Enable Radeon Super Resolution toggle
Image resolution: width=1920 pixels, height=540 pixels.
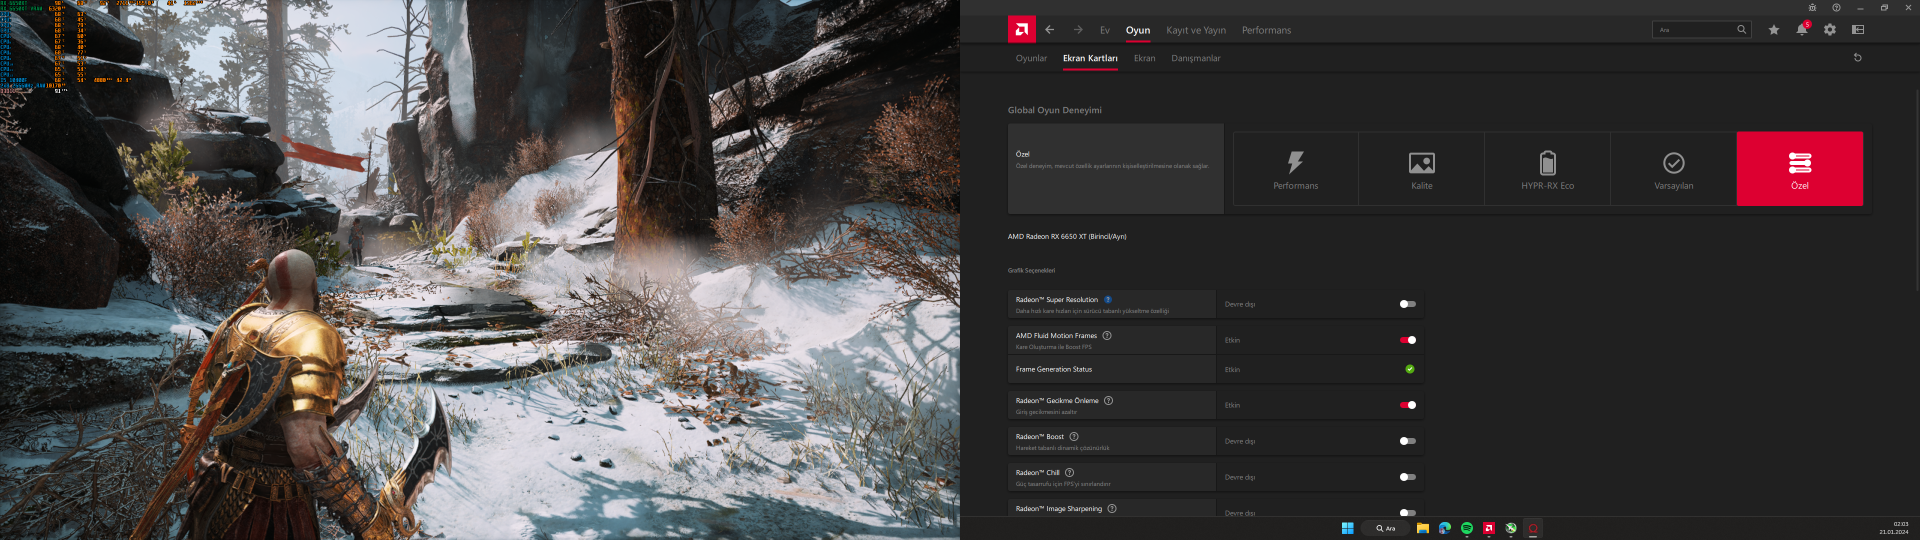(1408, 304)
